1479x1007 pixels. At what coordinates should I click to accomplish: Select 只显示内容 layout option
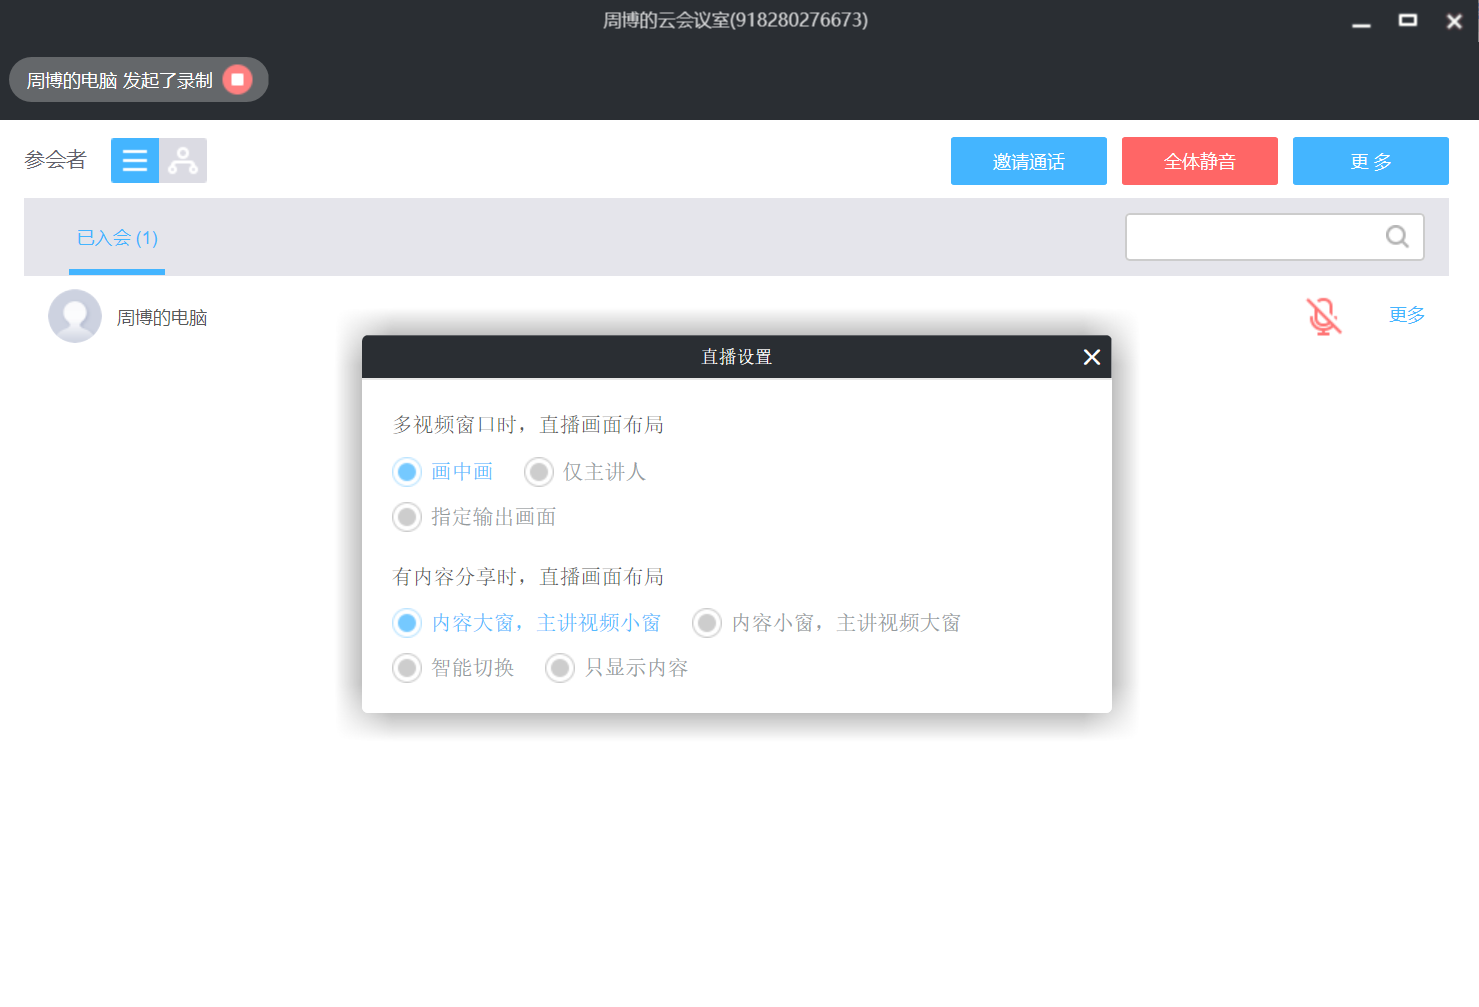click(x=560, y=667)
